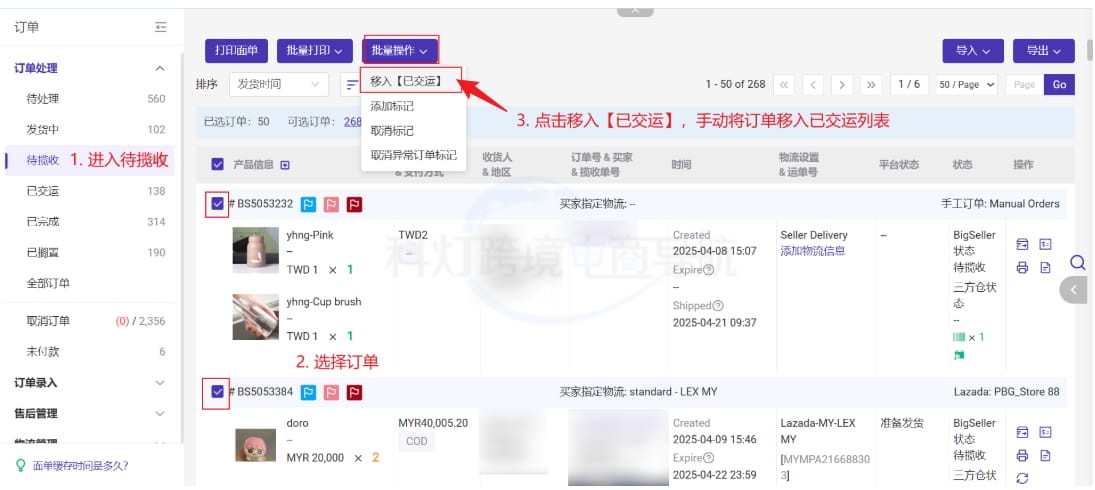The image size is (1095, 490).
Task: Click dark red flag on order BS5053384
Action: click(354, 392)
